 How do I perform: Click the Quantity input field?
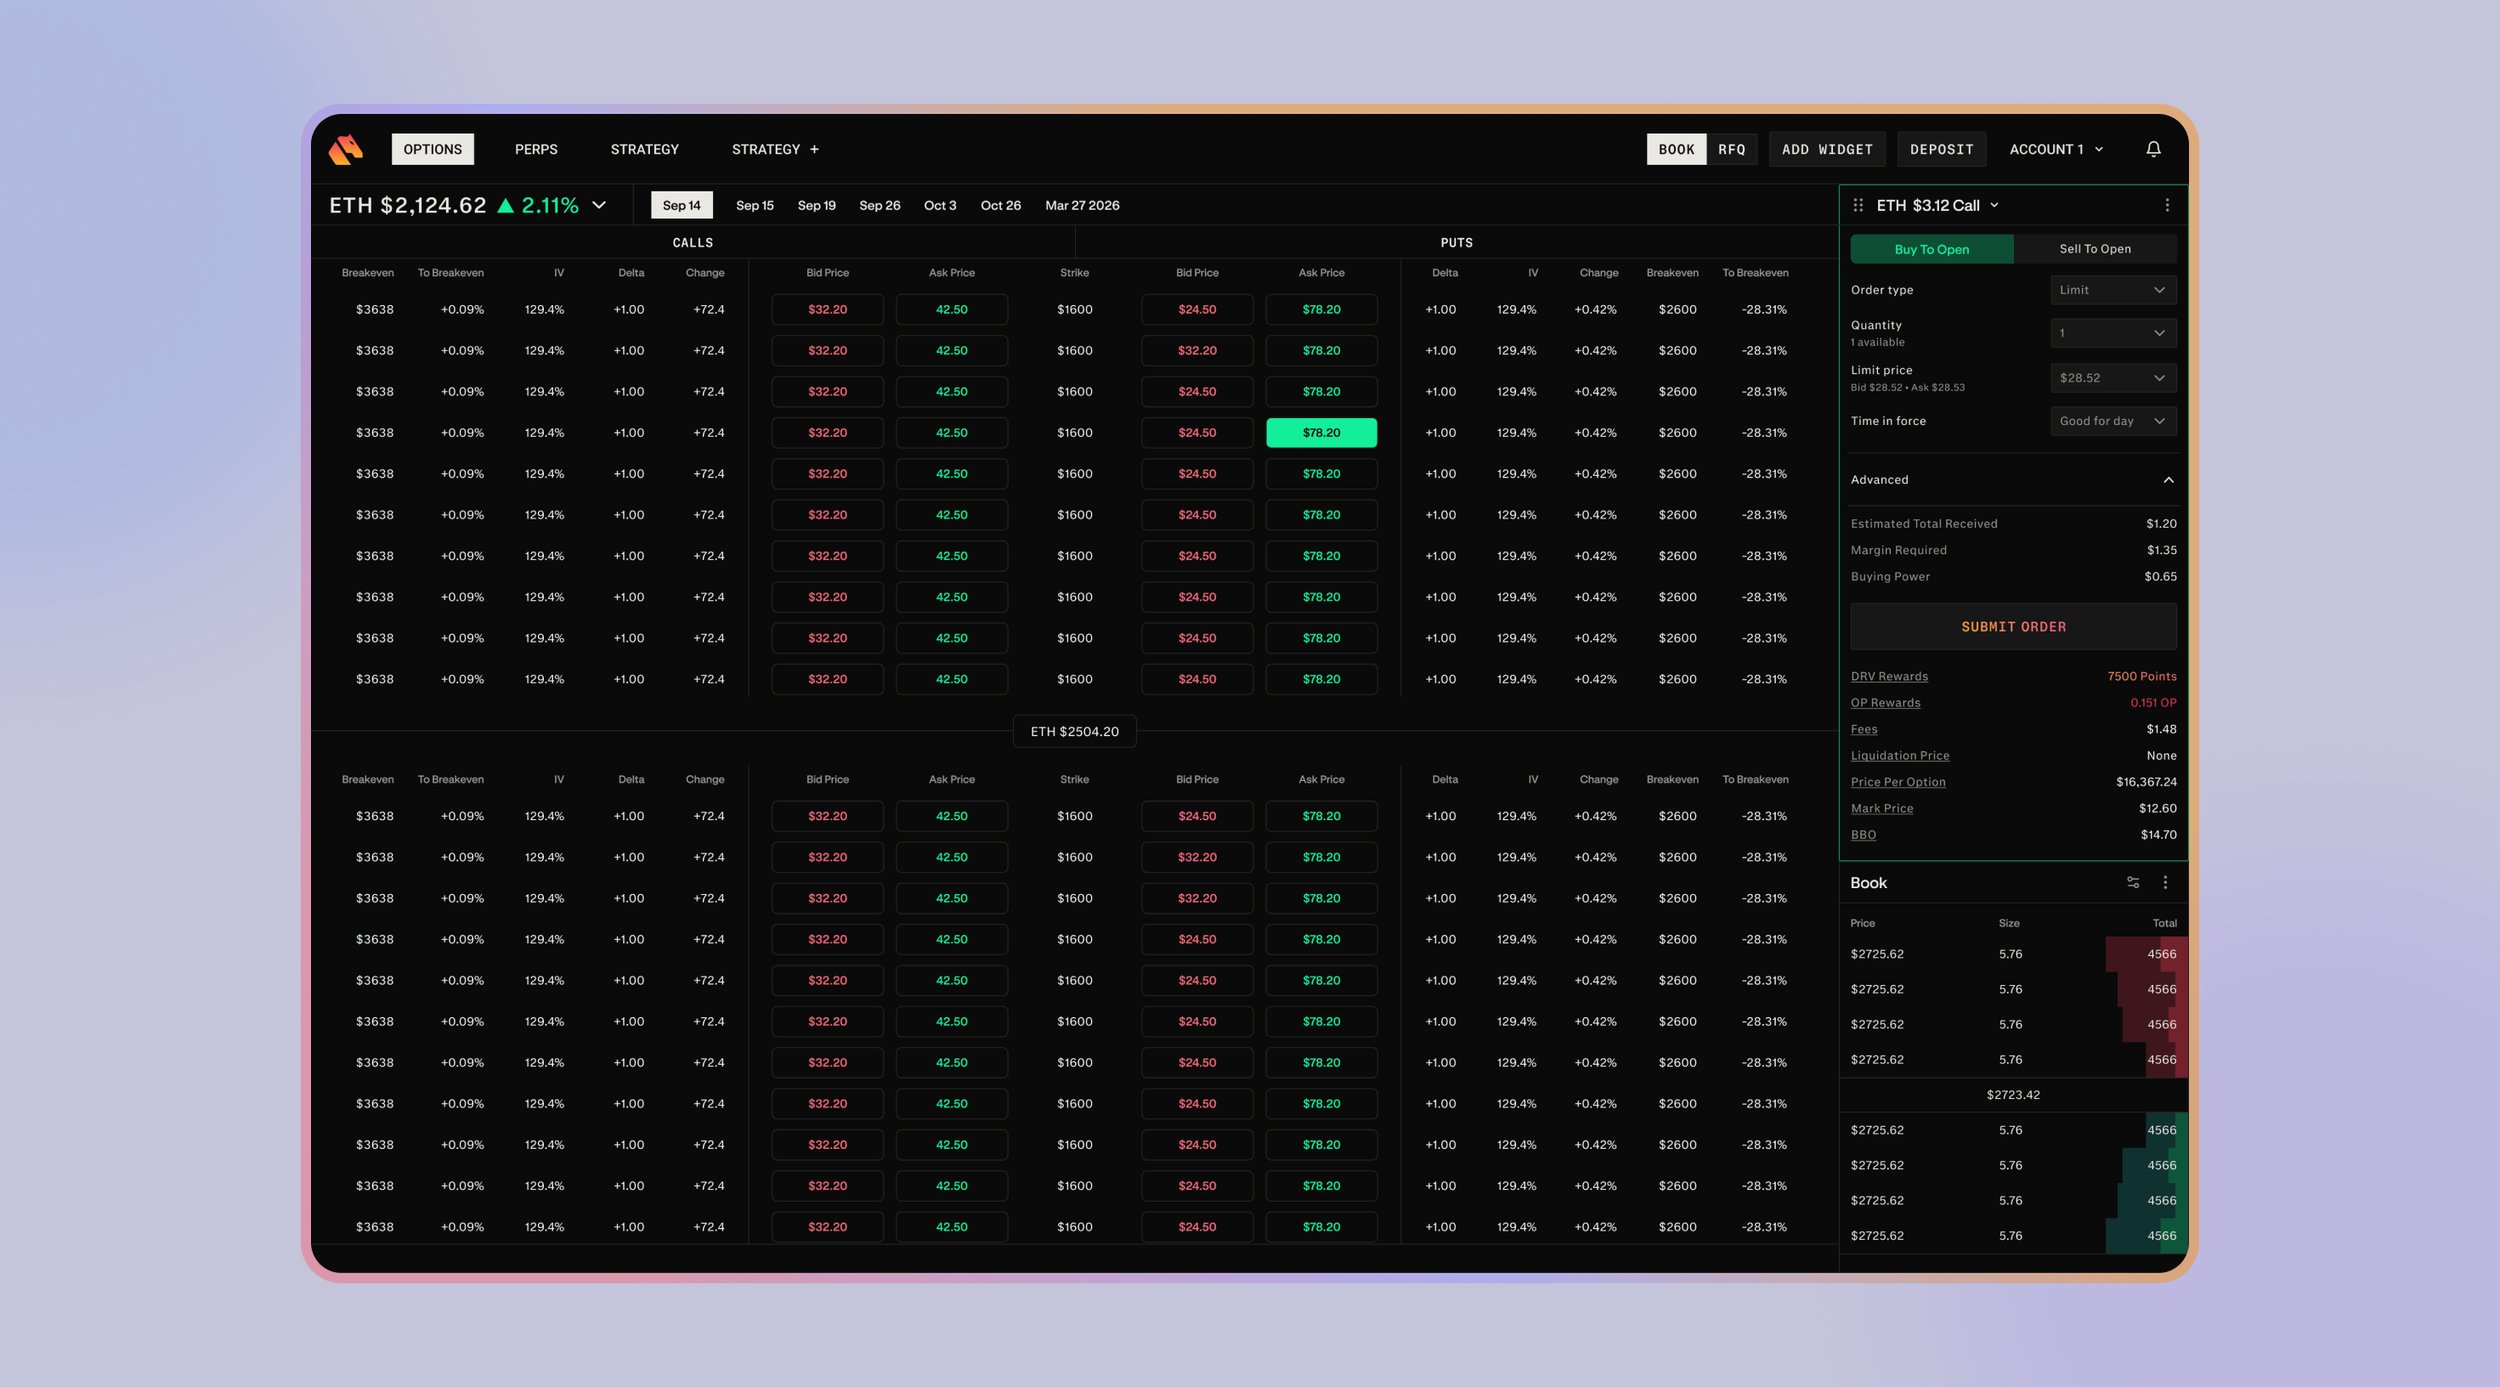click(2112, 333)
